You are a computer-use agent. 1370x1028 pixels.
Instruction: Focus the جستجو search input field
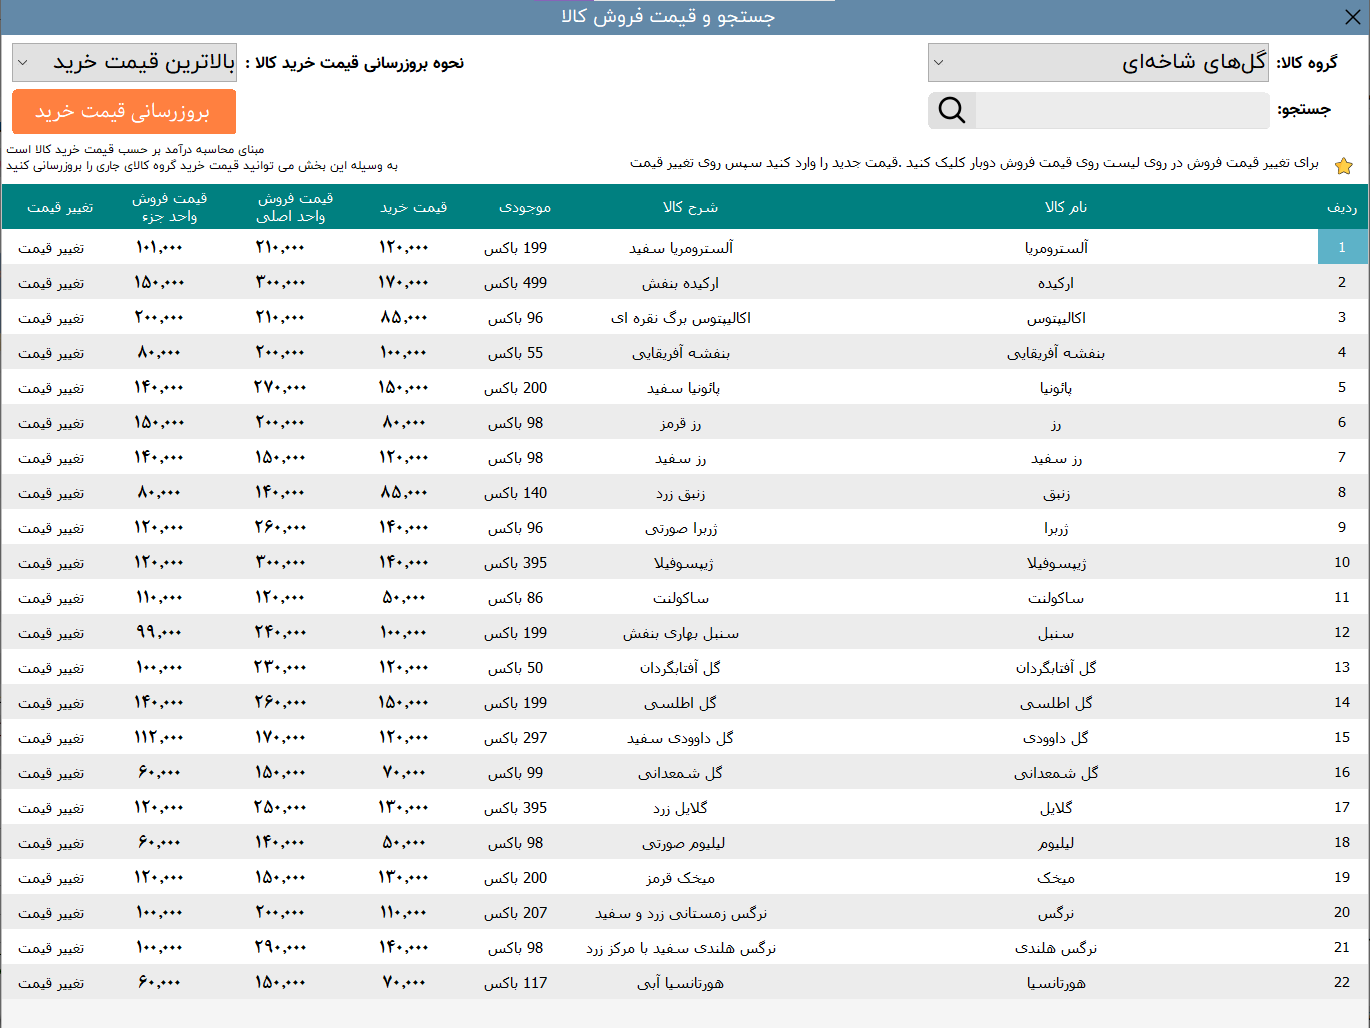[x=1122, y=110]
